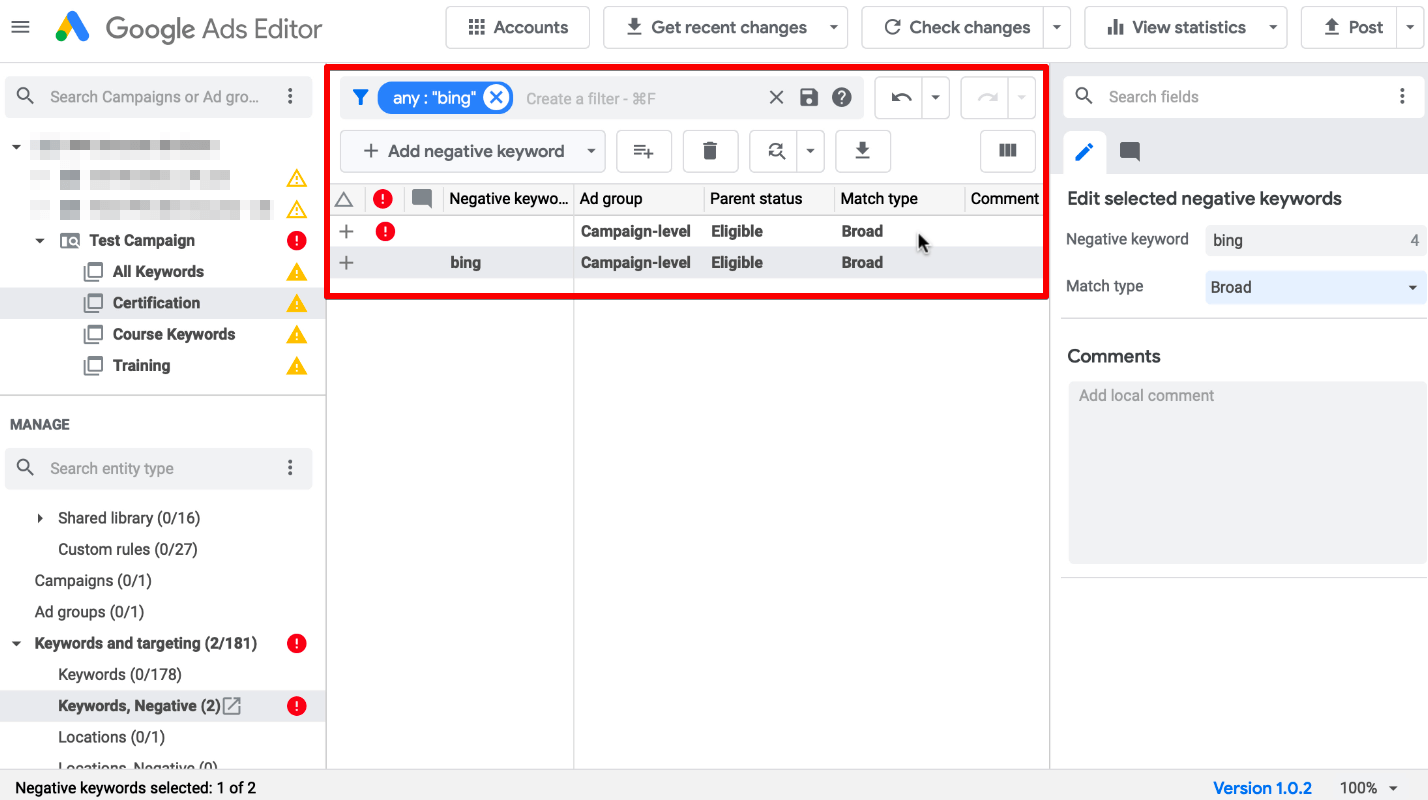
Task: Select Ad groups (0/1) entity type
Action: [89, 612]
